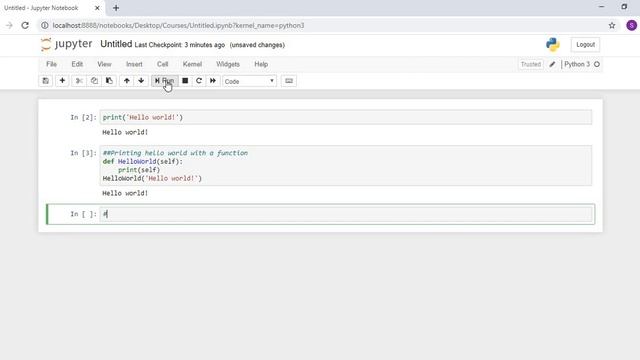This screenshot has width=640, height=360.
Task: Open the Widgets menu
Action: tap(228, 64)
